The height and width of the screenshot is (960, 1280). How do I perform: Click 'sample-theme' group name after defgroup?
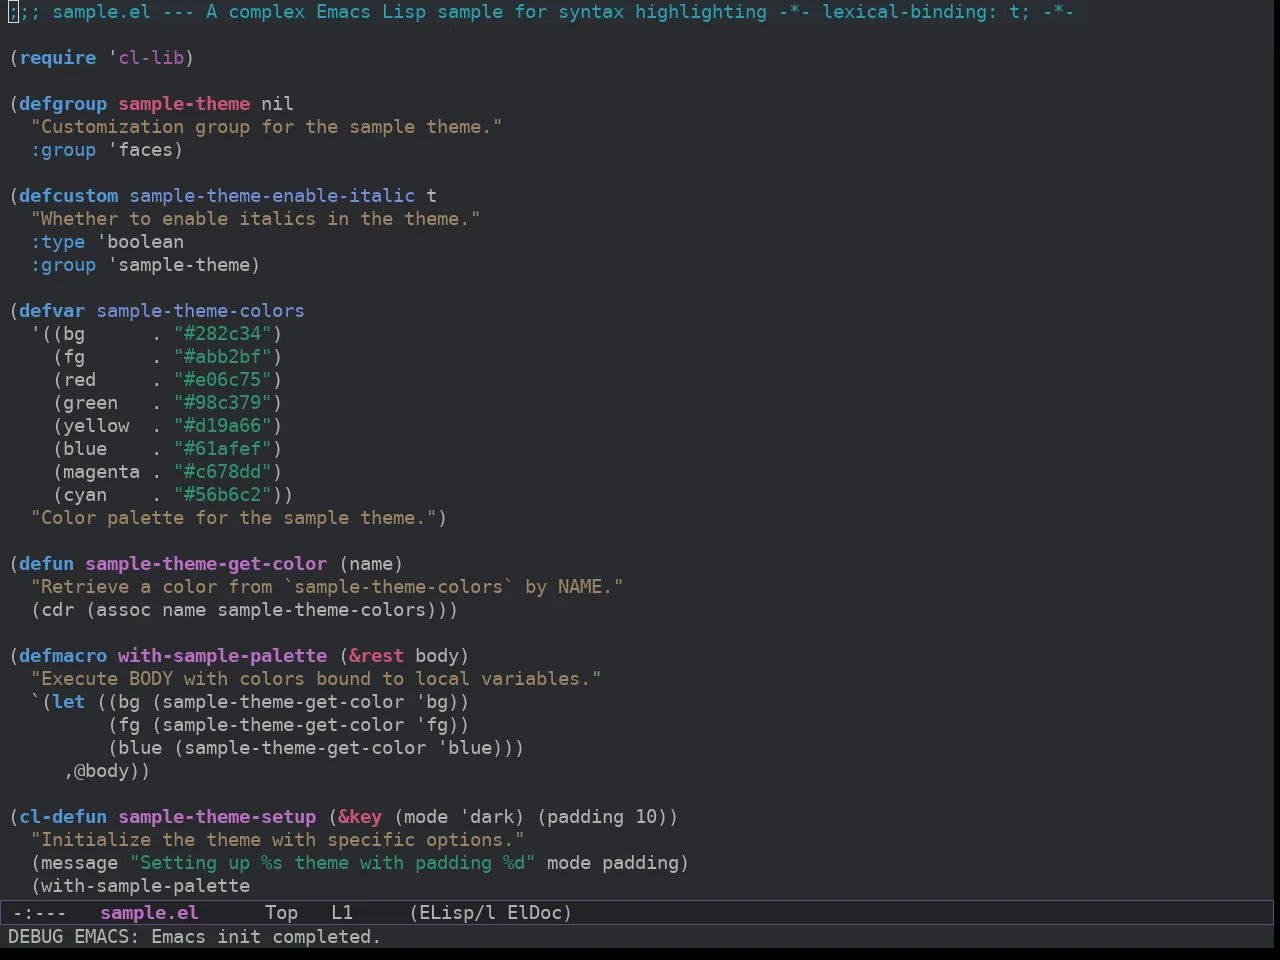pos(184,104)
